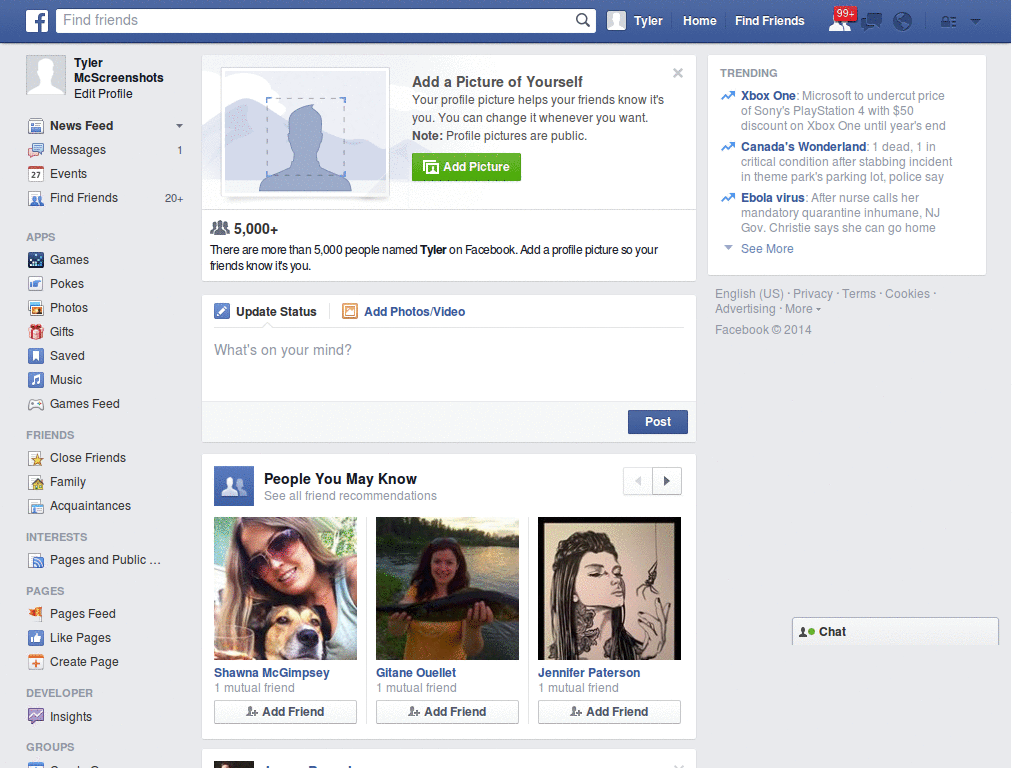The height and width of the screenshot is (768, 1024).
Task: Dismiss the Add a Picture card
Action: 678,73
